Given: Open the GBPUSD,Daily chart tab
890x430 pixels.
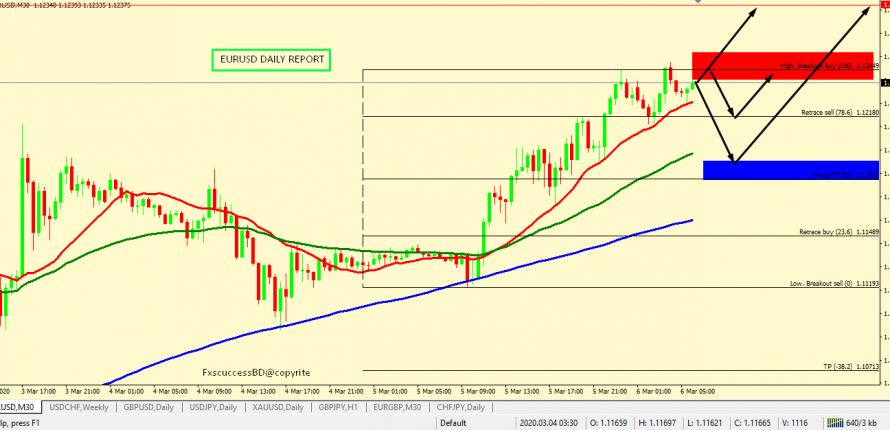Looking at the screenshot, I should point(148,408).
